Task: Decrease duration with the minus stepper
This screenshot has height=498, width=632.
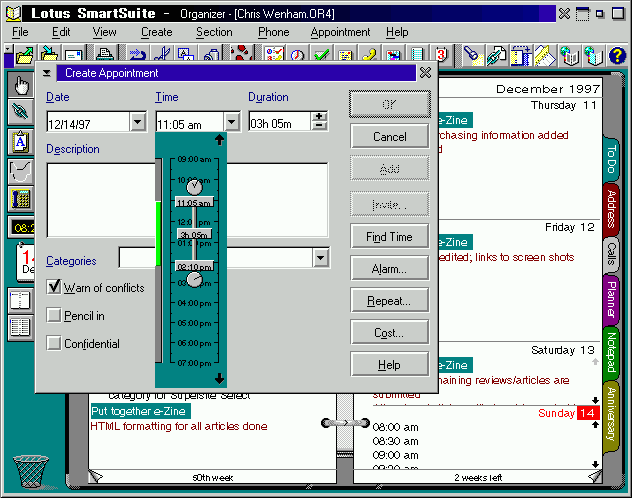Action: (319, 125)
